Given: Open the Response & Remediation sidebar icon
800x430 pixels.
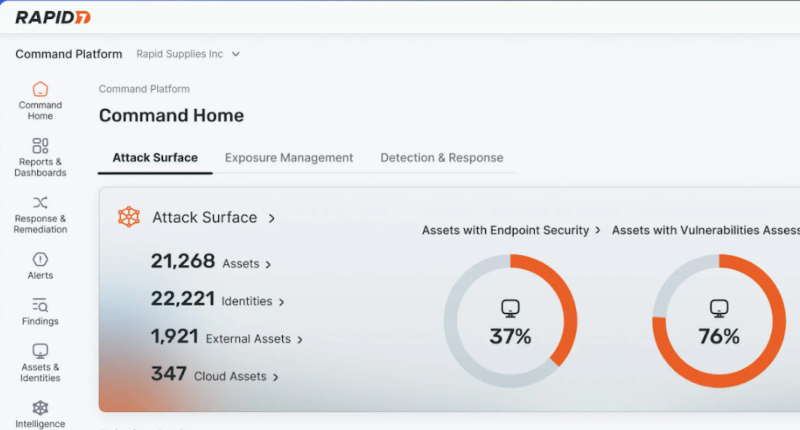Looking at the screenshot, I should click(x=40, y=203).
